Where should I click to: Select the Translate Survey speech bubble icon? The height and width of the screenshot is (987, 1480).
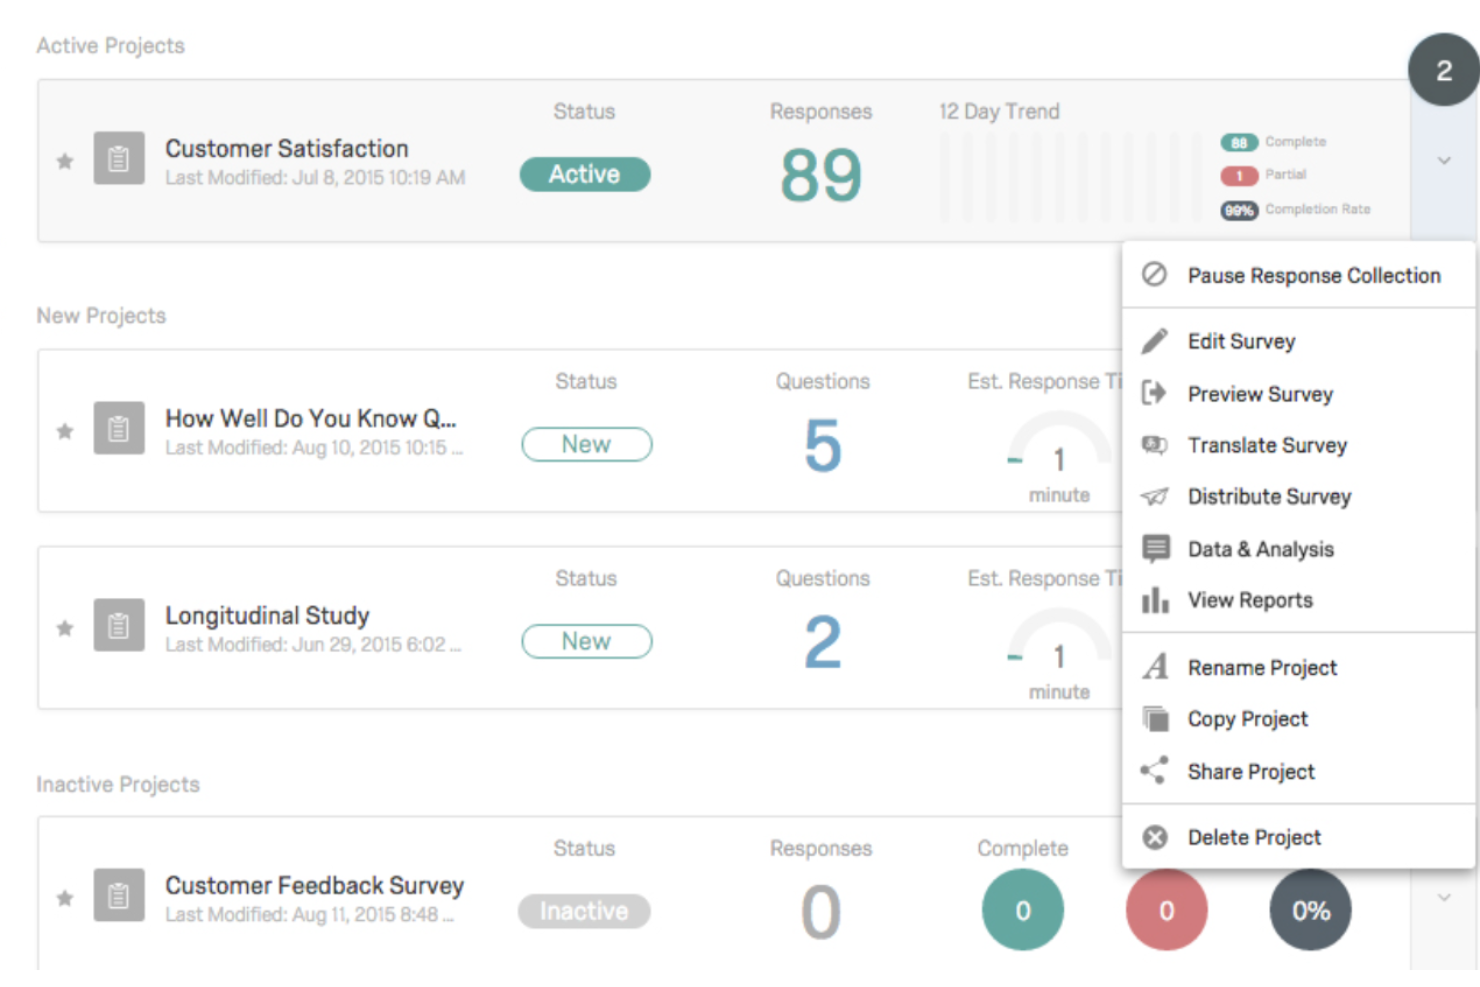[1155, 445]
